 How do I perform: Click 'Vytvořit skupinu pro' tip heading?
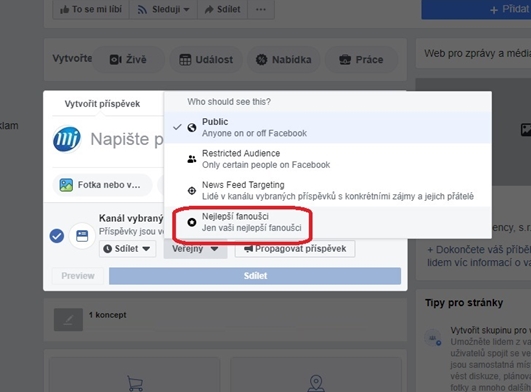490,330
